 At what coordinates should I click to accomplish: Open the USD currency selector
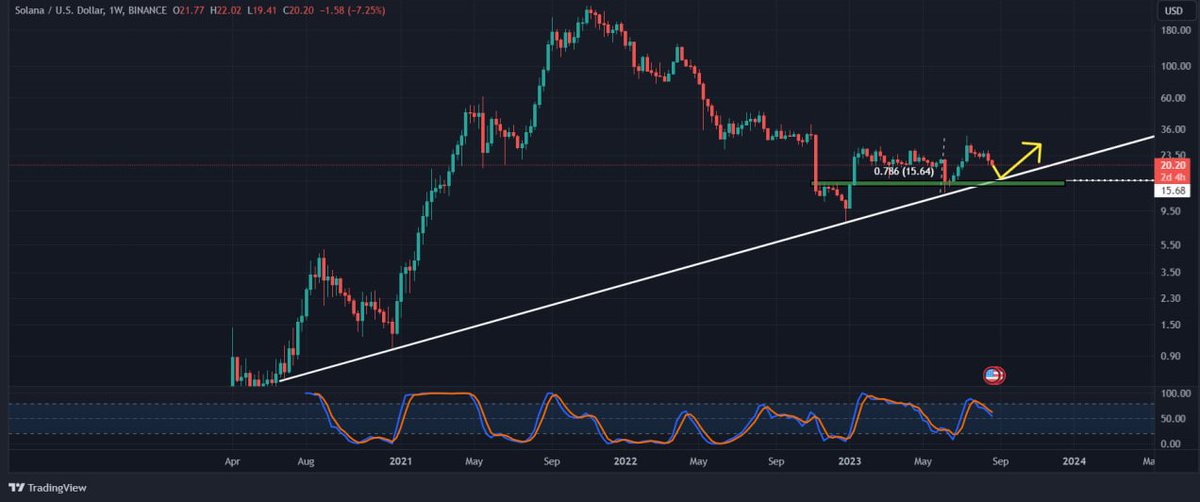[1172, 11]
